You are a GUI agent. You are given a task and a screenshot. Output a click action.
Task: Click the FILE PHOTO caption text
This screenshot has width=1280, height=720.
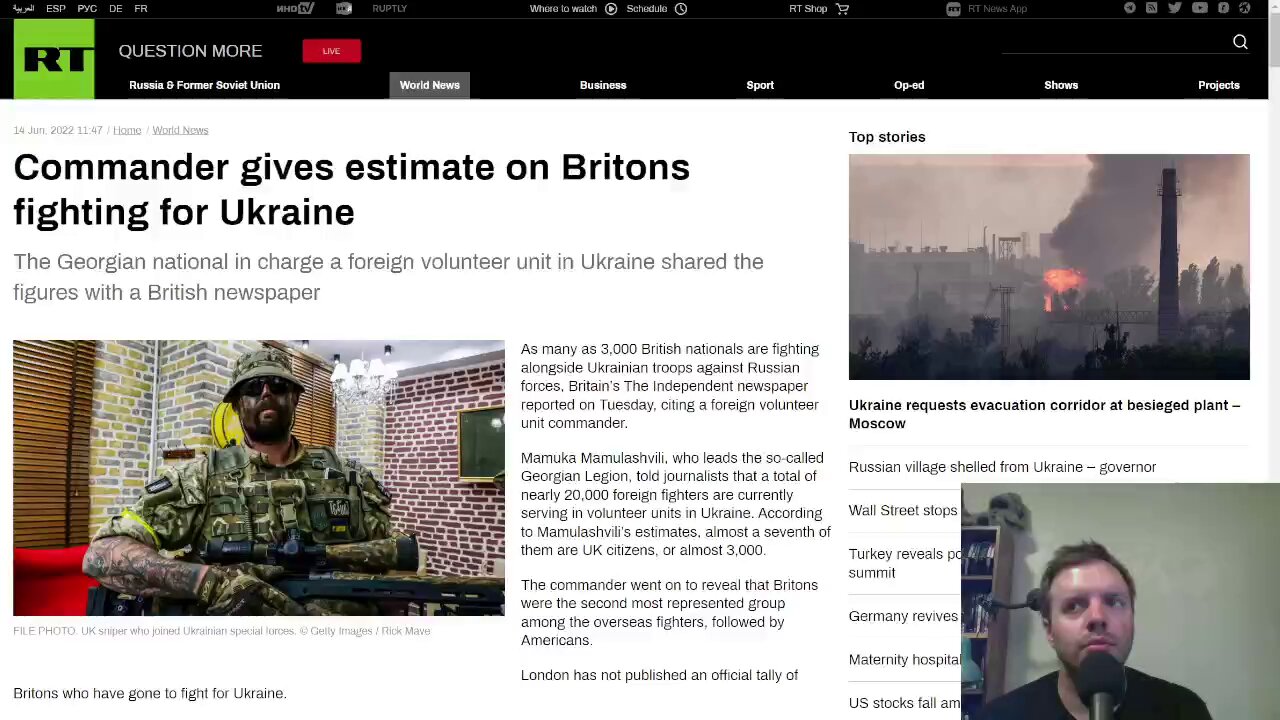click(222, 631)
